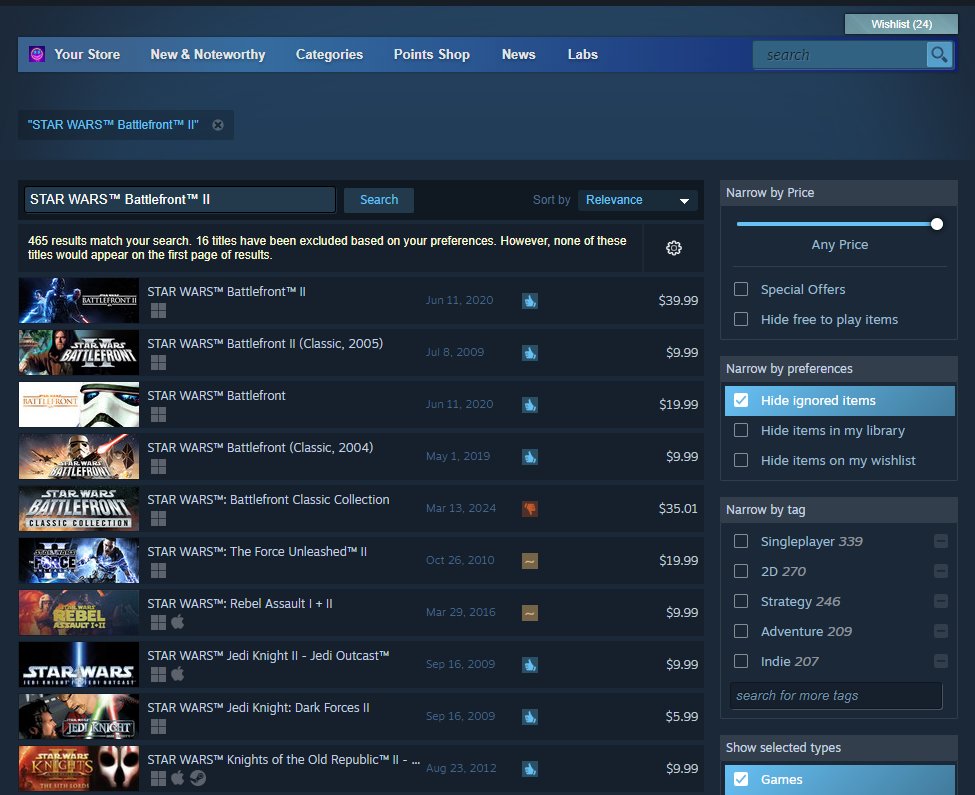Open search preferences gear icon
Image resolution: width=975 pixels, height=795 pixels.
[673, 248]
